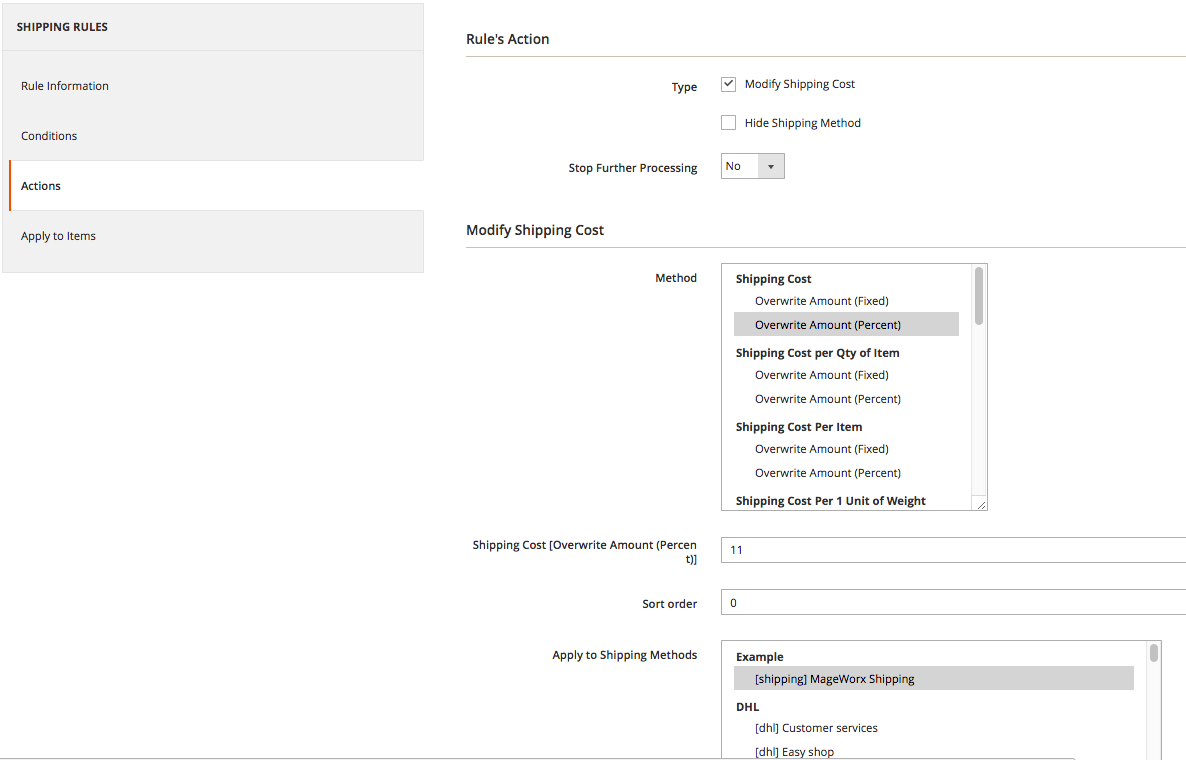Select [shipping] MageWorx Shipping method

tap(834, 679)
